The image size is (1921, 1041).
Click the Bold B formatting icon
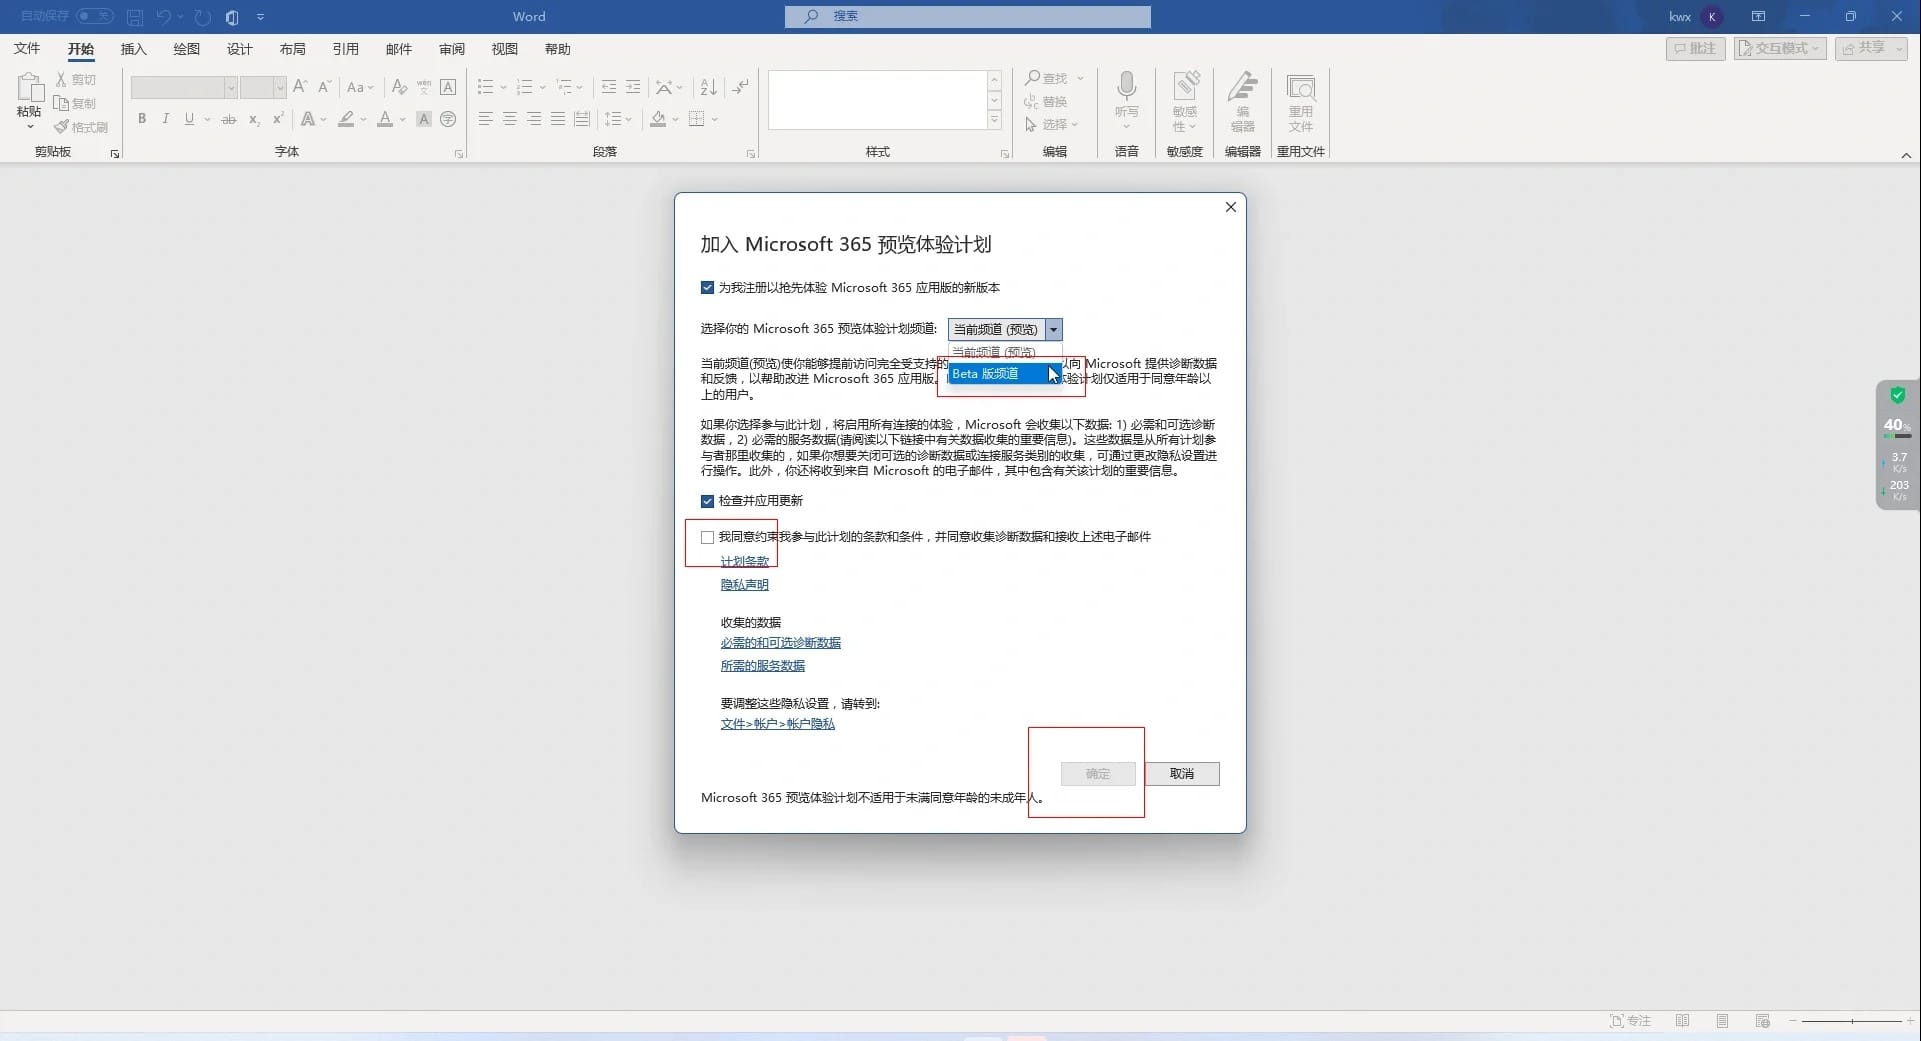pyautogui.click(x=142, y=119)
